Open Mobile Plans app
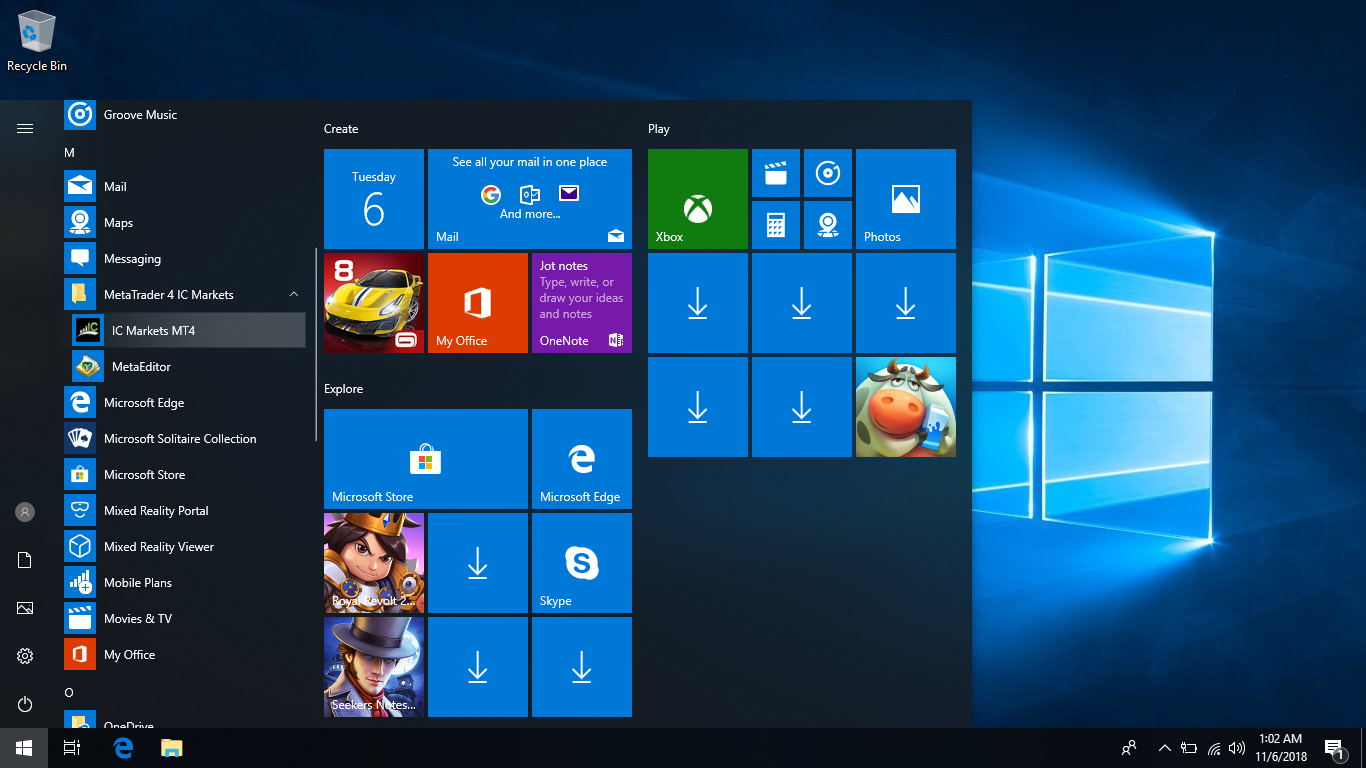1366x768 pixels. (x=185, y=583)
